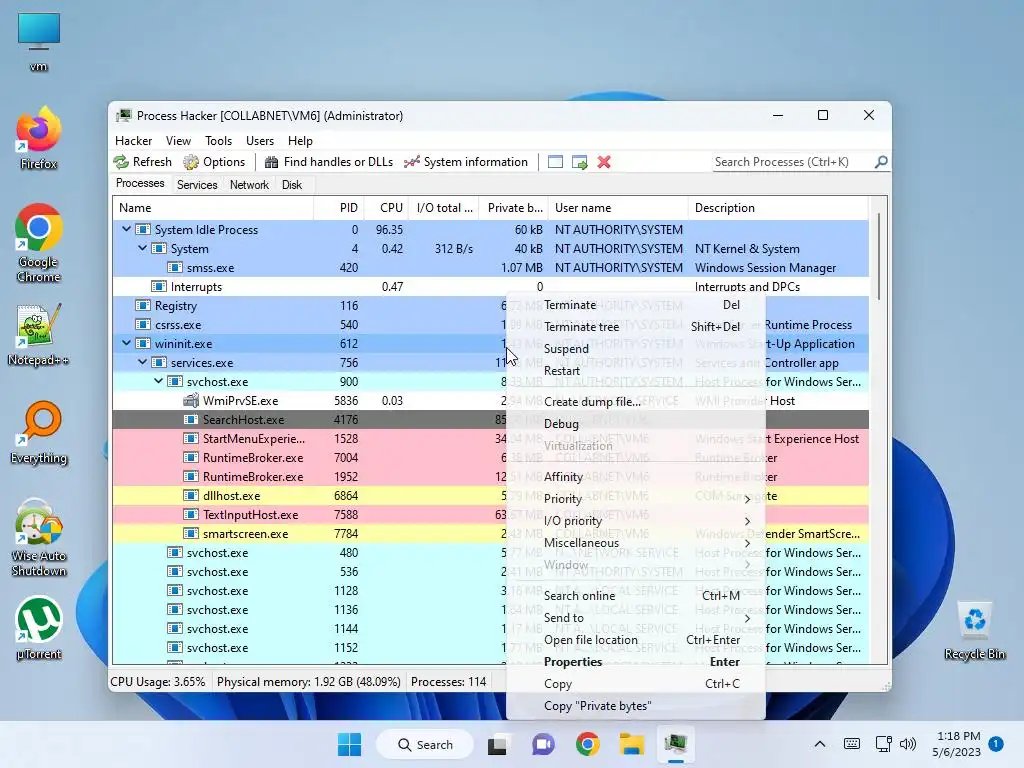Viewport: 1024px width, 768px height.
Task: Focus the Search Processes input field
Action: pos(793,161)
